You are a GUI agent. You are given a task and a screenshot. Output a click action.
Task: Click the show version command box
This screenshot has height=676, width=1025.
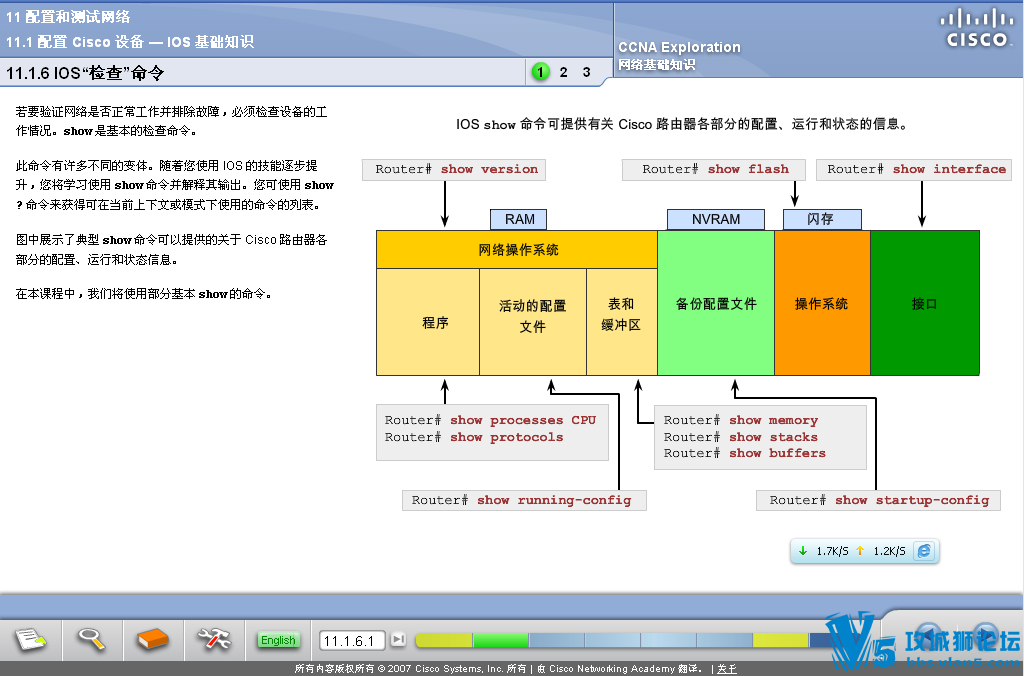[x=454, y=169]
